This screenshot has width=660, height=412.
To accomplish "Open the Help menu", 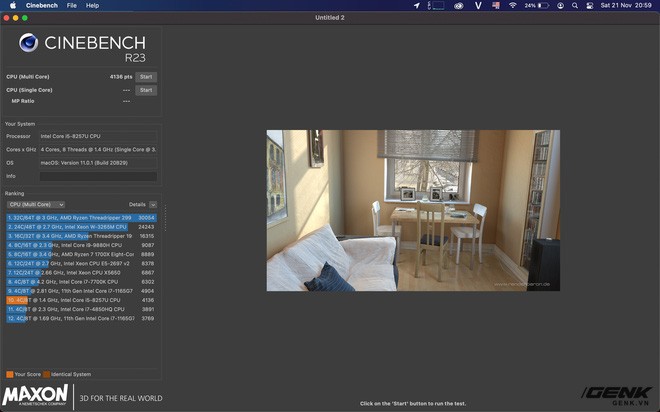I will point(92,5).
